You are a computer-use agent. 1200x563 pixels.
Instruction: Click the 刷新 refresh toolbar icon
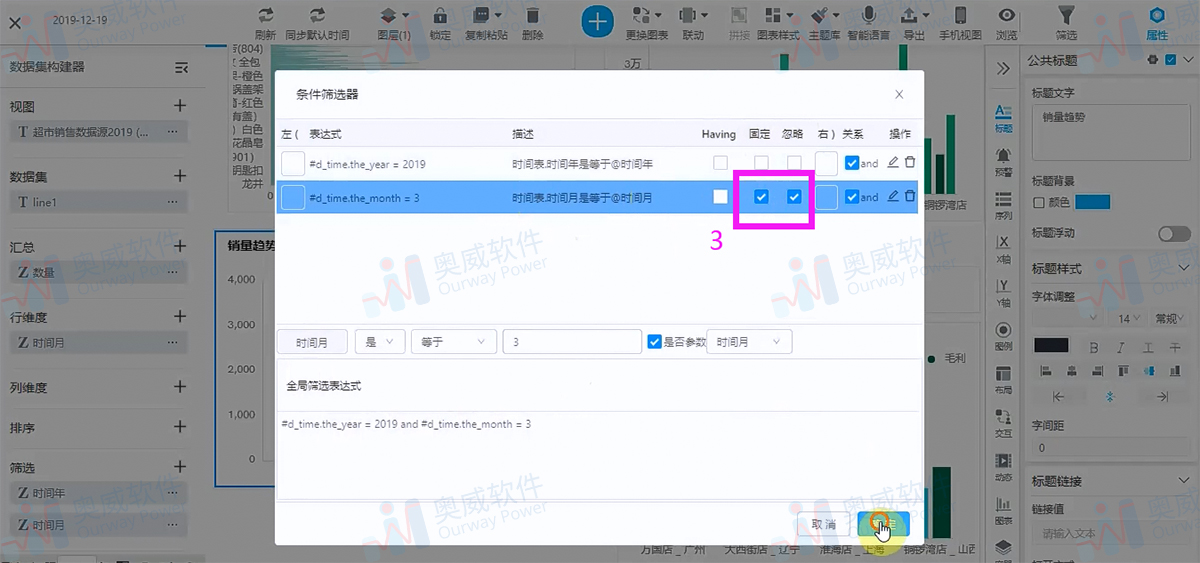tap(266, 16)
